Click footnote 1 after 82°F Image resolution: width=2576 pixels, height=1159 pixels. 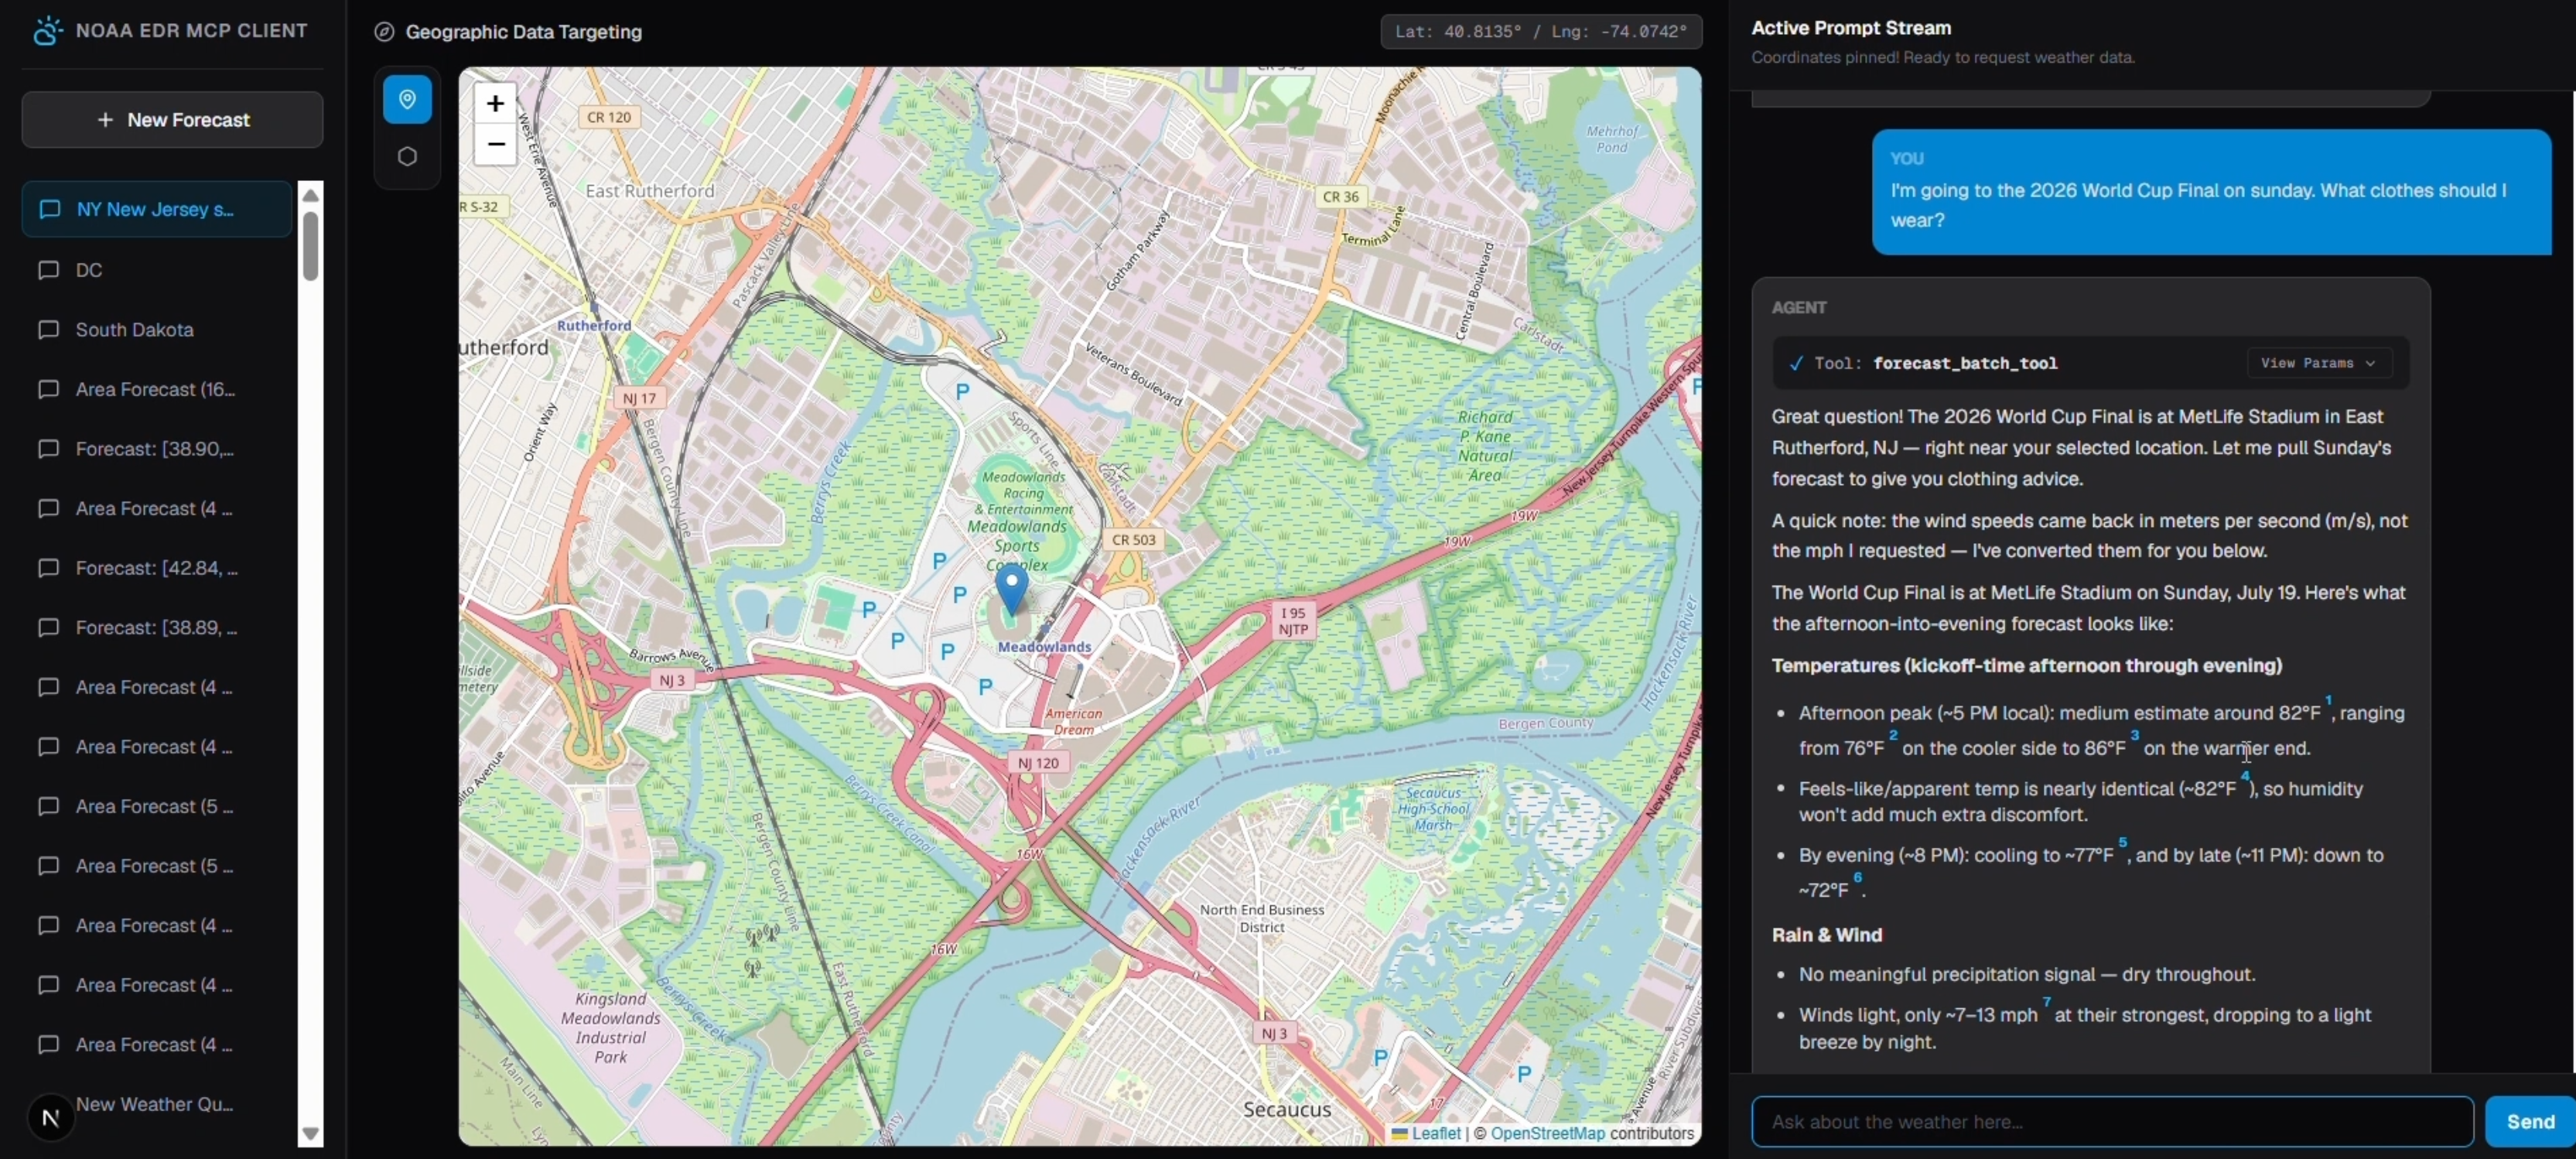pos(2328,700)
